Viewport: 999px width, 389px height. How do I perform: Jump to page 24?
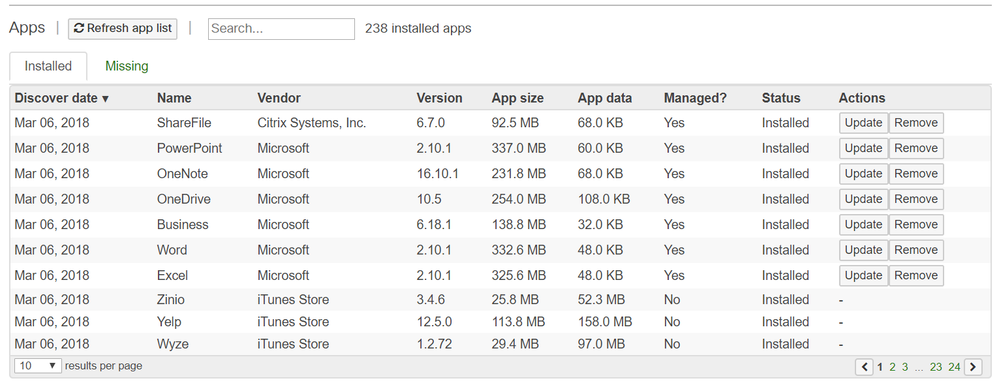[x=954, y=367]
